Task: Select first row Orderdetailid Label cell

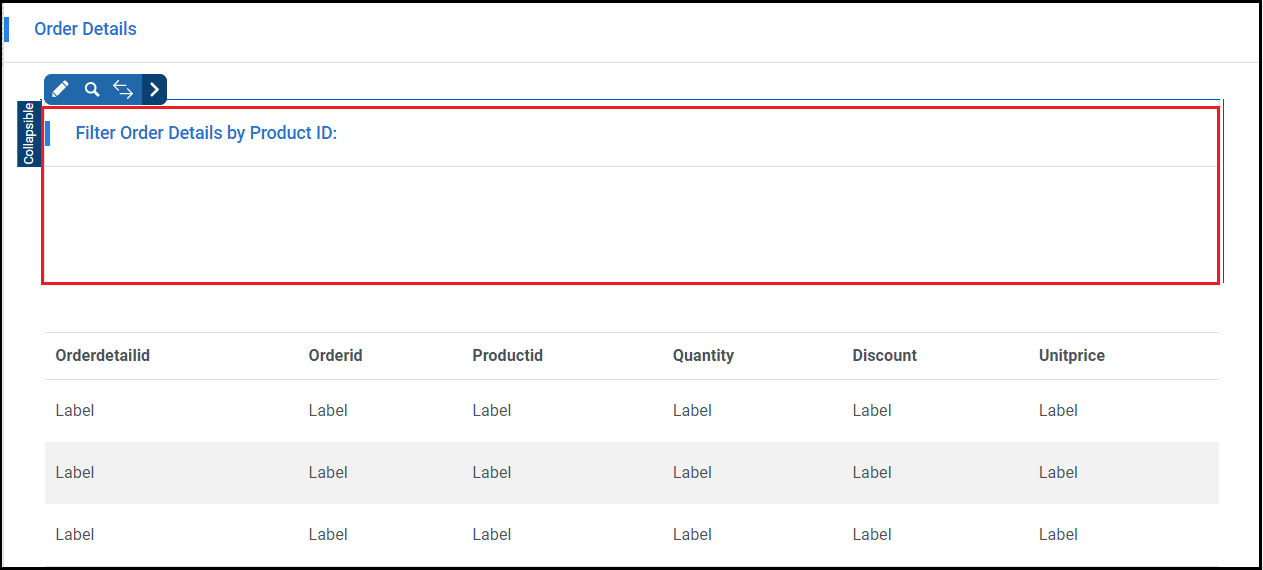Action: (75, 410)
